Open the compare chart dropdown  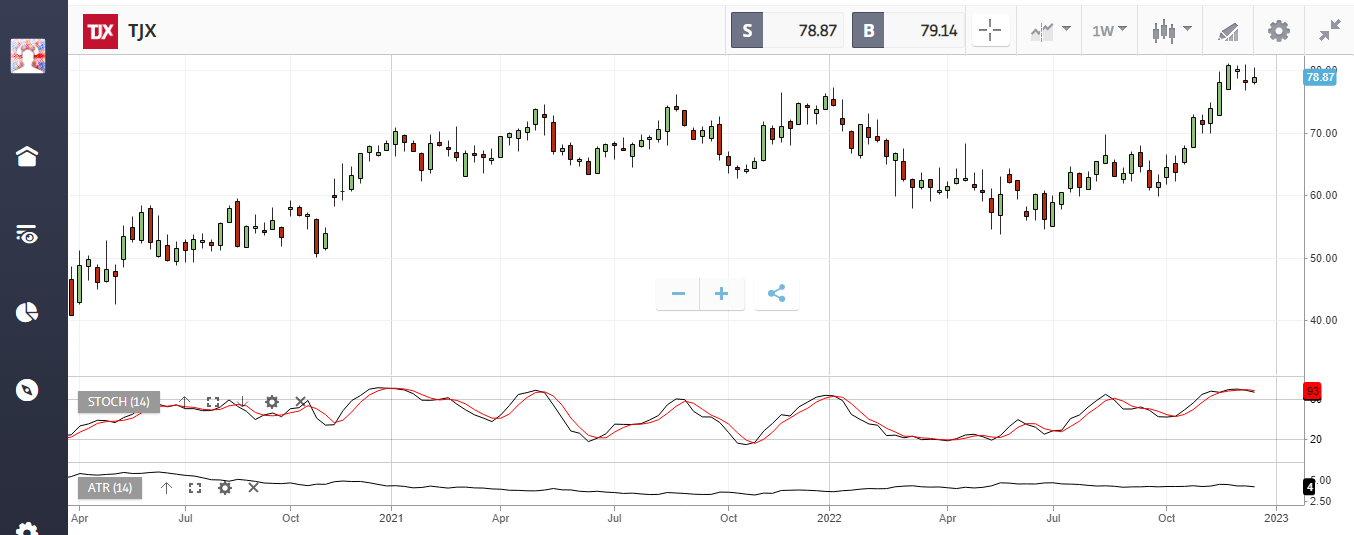pos(1050,31)
